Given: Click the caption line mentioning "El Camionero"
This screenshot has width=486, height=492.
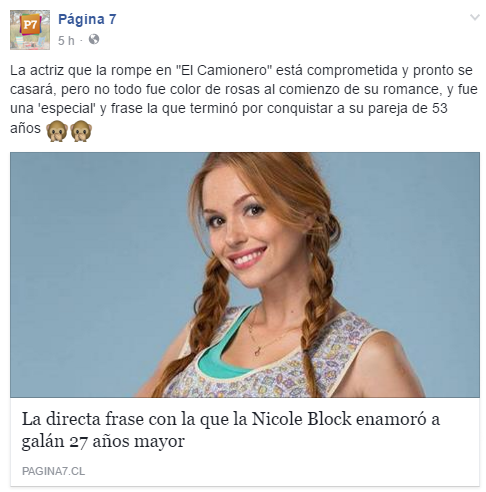Looking at the screenshot, I should click(241, 70).
